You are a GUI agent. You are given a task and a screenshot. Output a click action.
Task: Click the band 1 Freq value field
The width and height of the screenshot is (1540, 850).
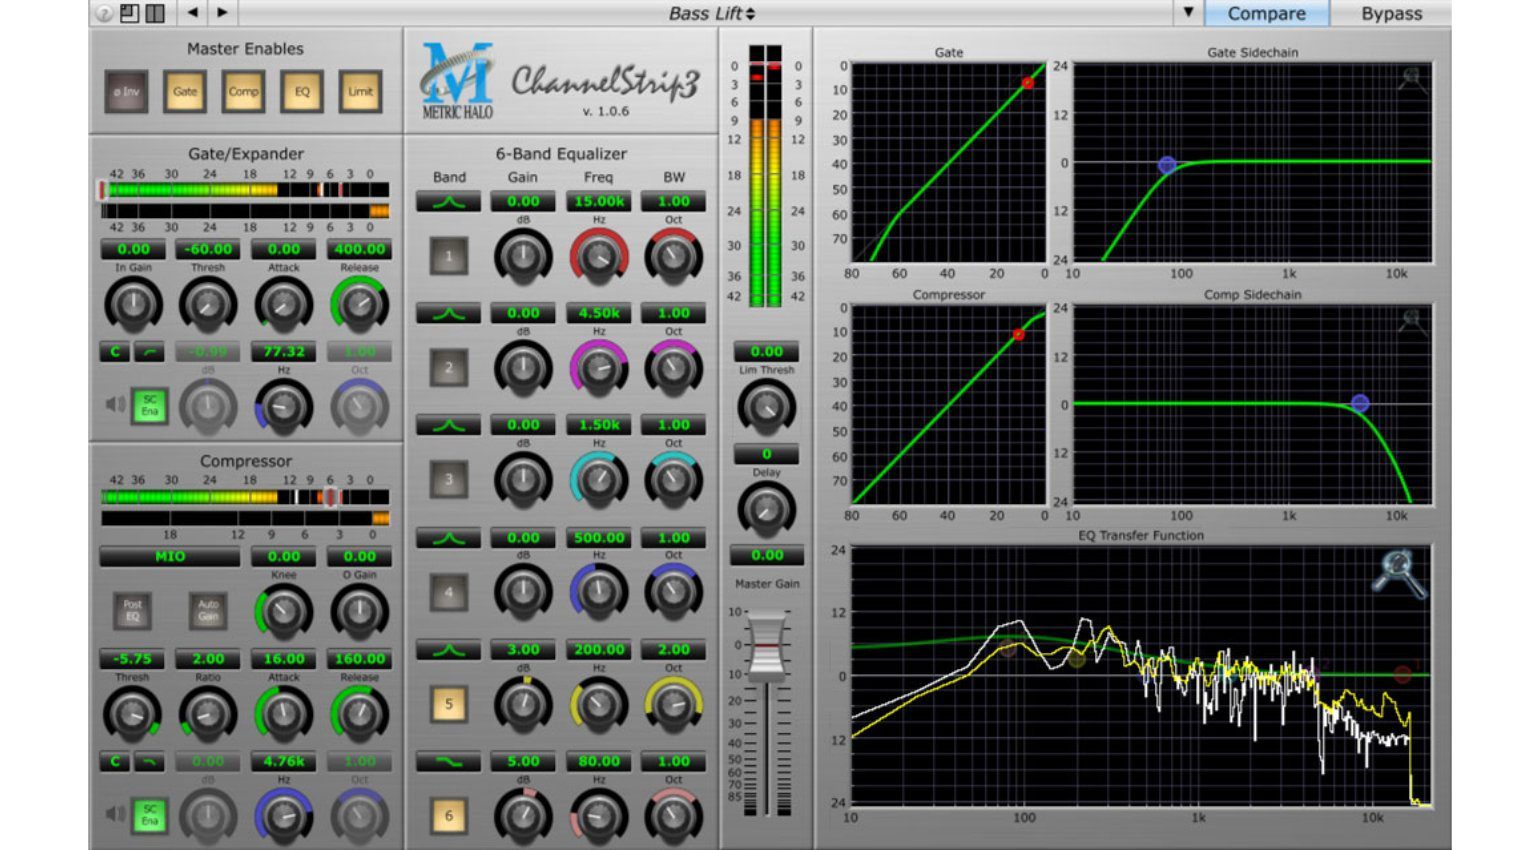(x=598, y=202)
